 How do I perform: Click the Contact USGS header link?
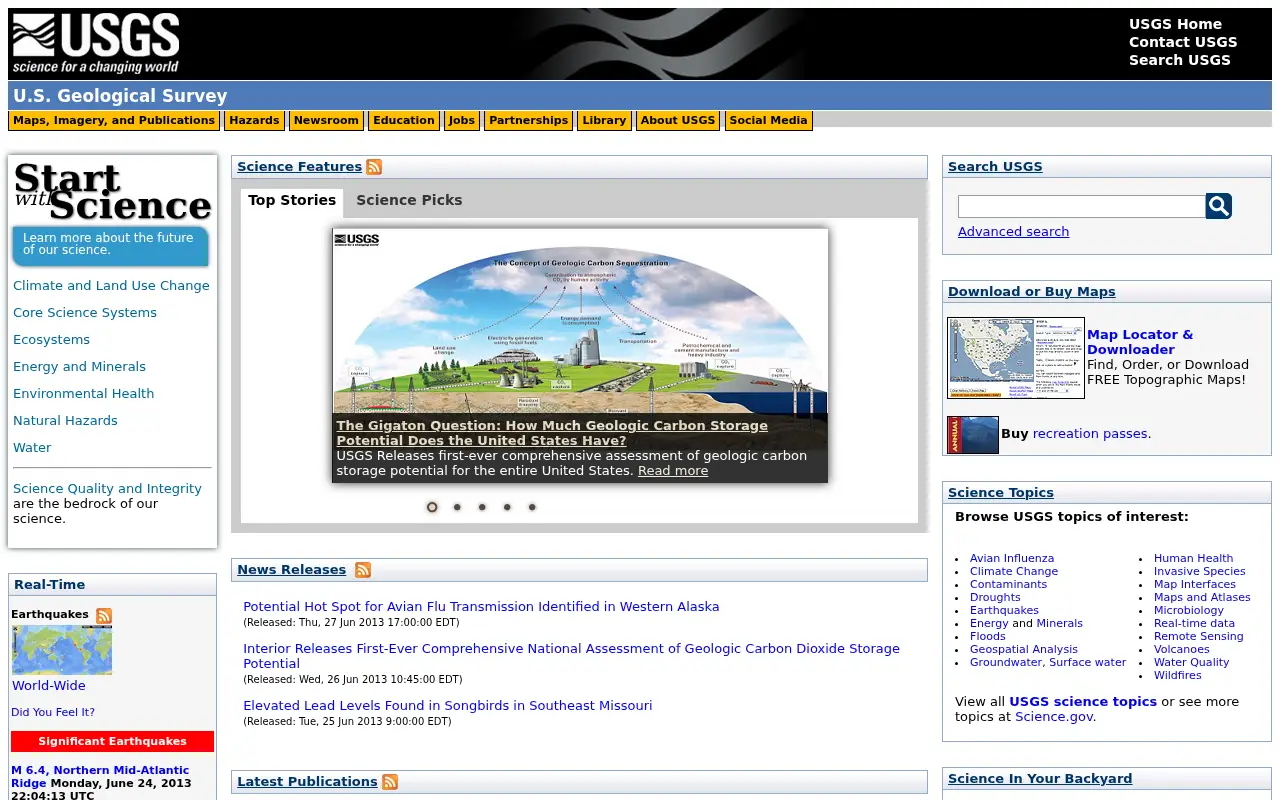[1183, 42]
